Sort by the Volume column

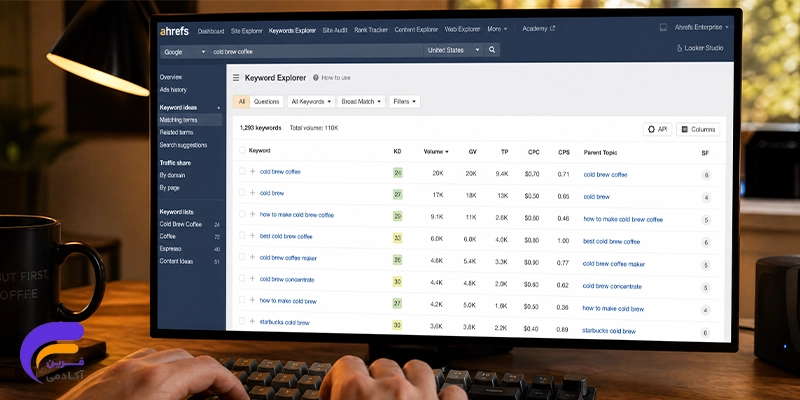coord(436,152)
